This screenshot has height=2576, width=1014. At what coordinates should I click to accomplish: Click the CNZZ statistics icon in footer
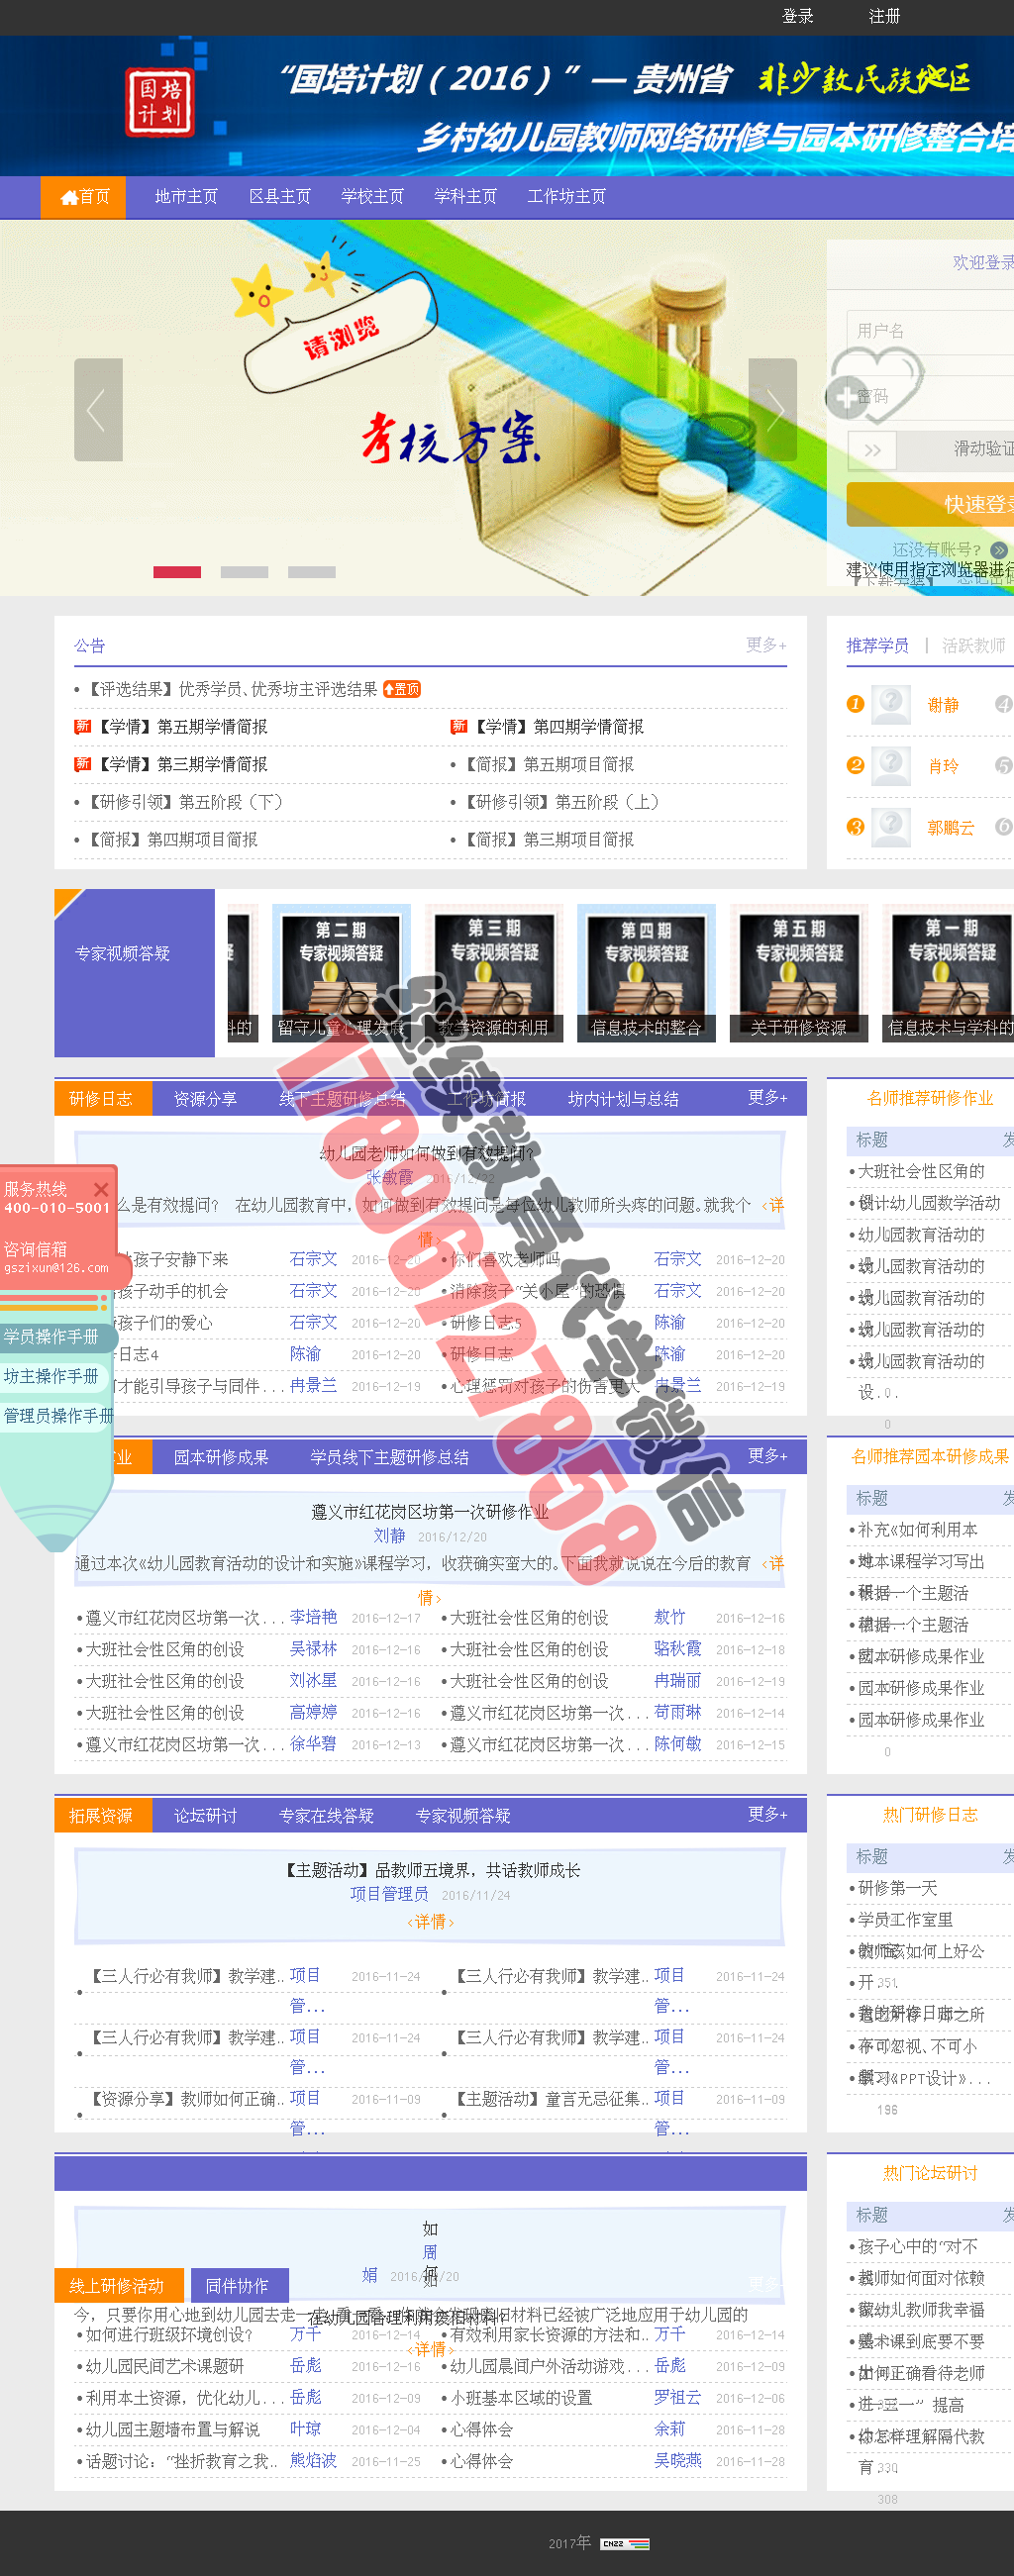(x=625, y=2543)
